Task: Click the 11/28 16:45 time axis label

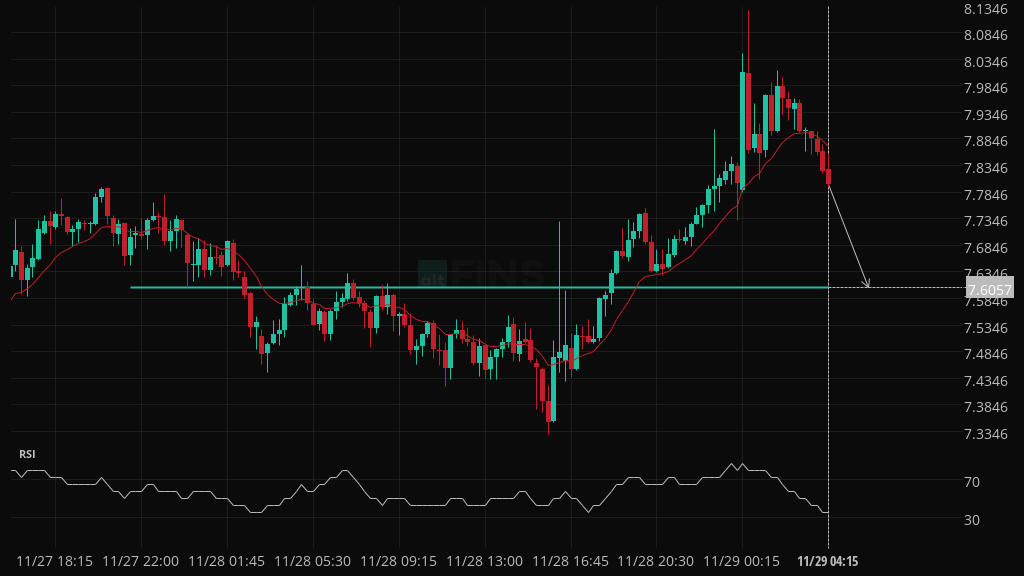Action: tap(570, 561)
